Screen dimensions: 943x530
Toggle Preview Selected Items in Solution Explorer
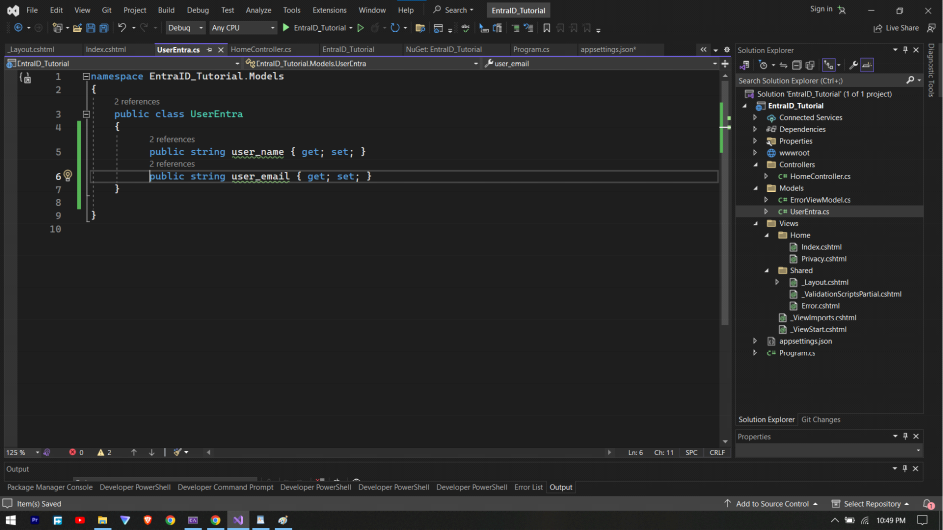[866, 65]
